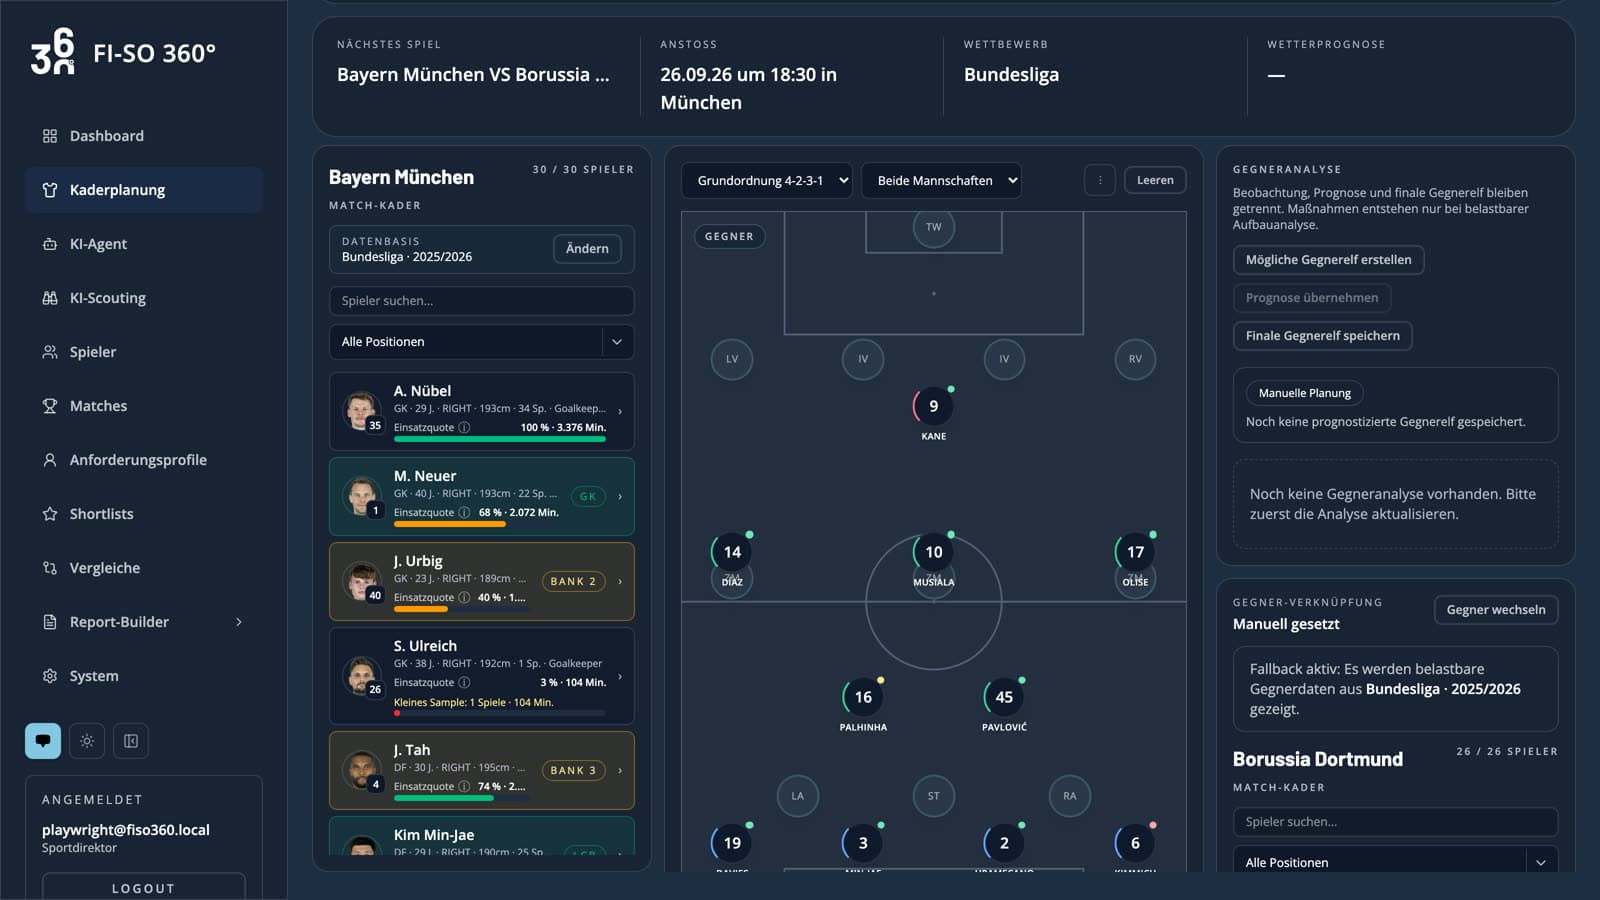The width and height of the screenshot is (1600, 900).
Task: Open the three-dot menu next to Leeren
Action: [1100, 180]
